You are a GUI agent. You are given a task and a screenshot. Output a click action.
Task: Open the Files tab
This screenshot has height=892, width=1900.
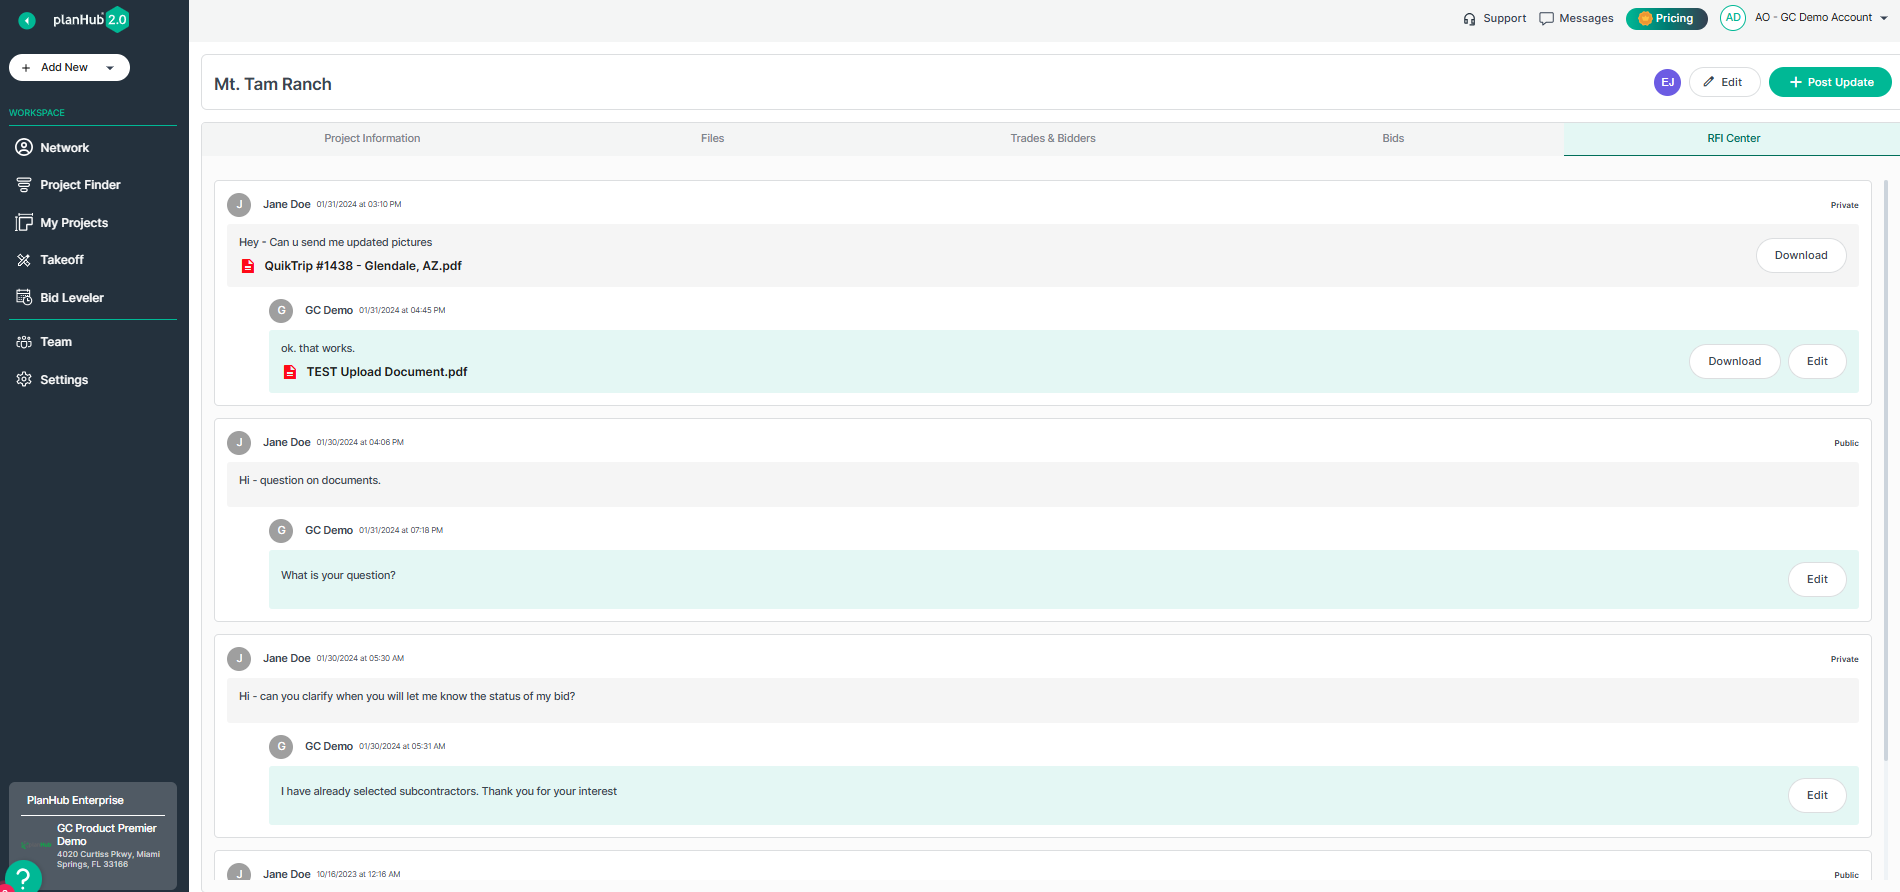point(712,139)
